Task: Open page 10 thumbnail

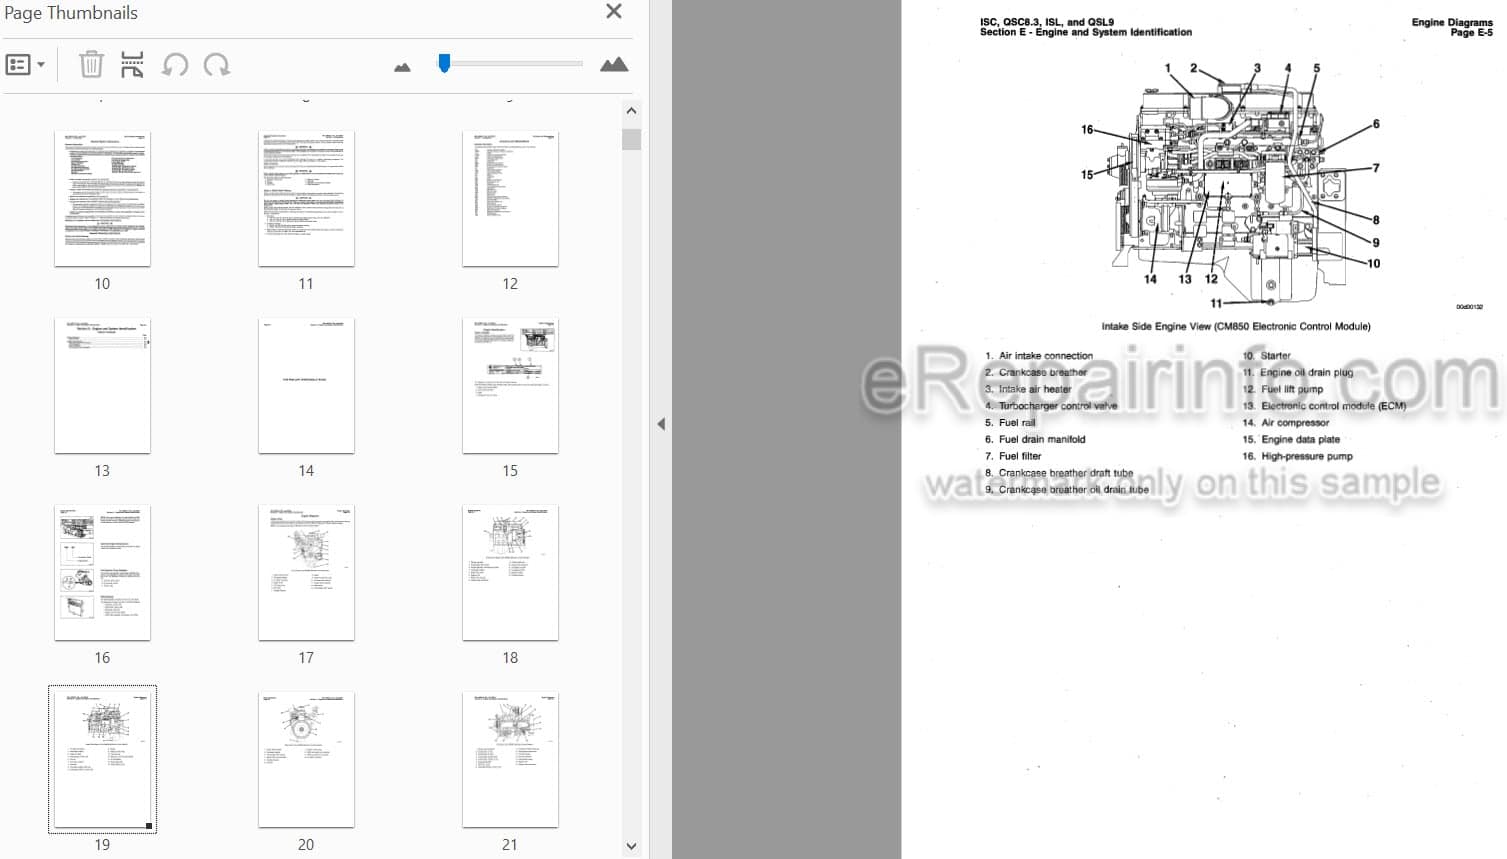Action: coord(102,199)
